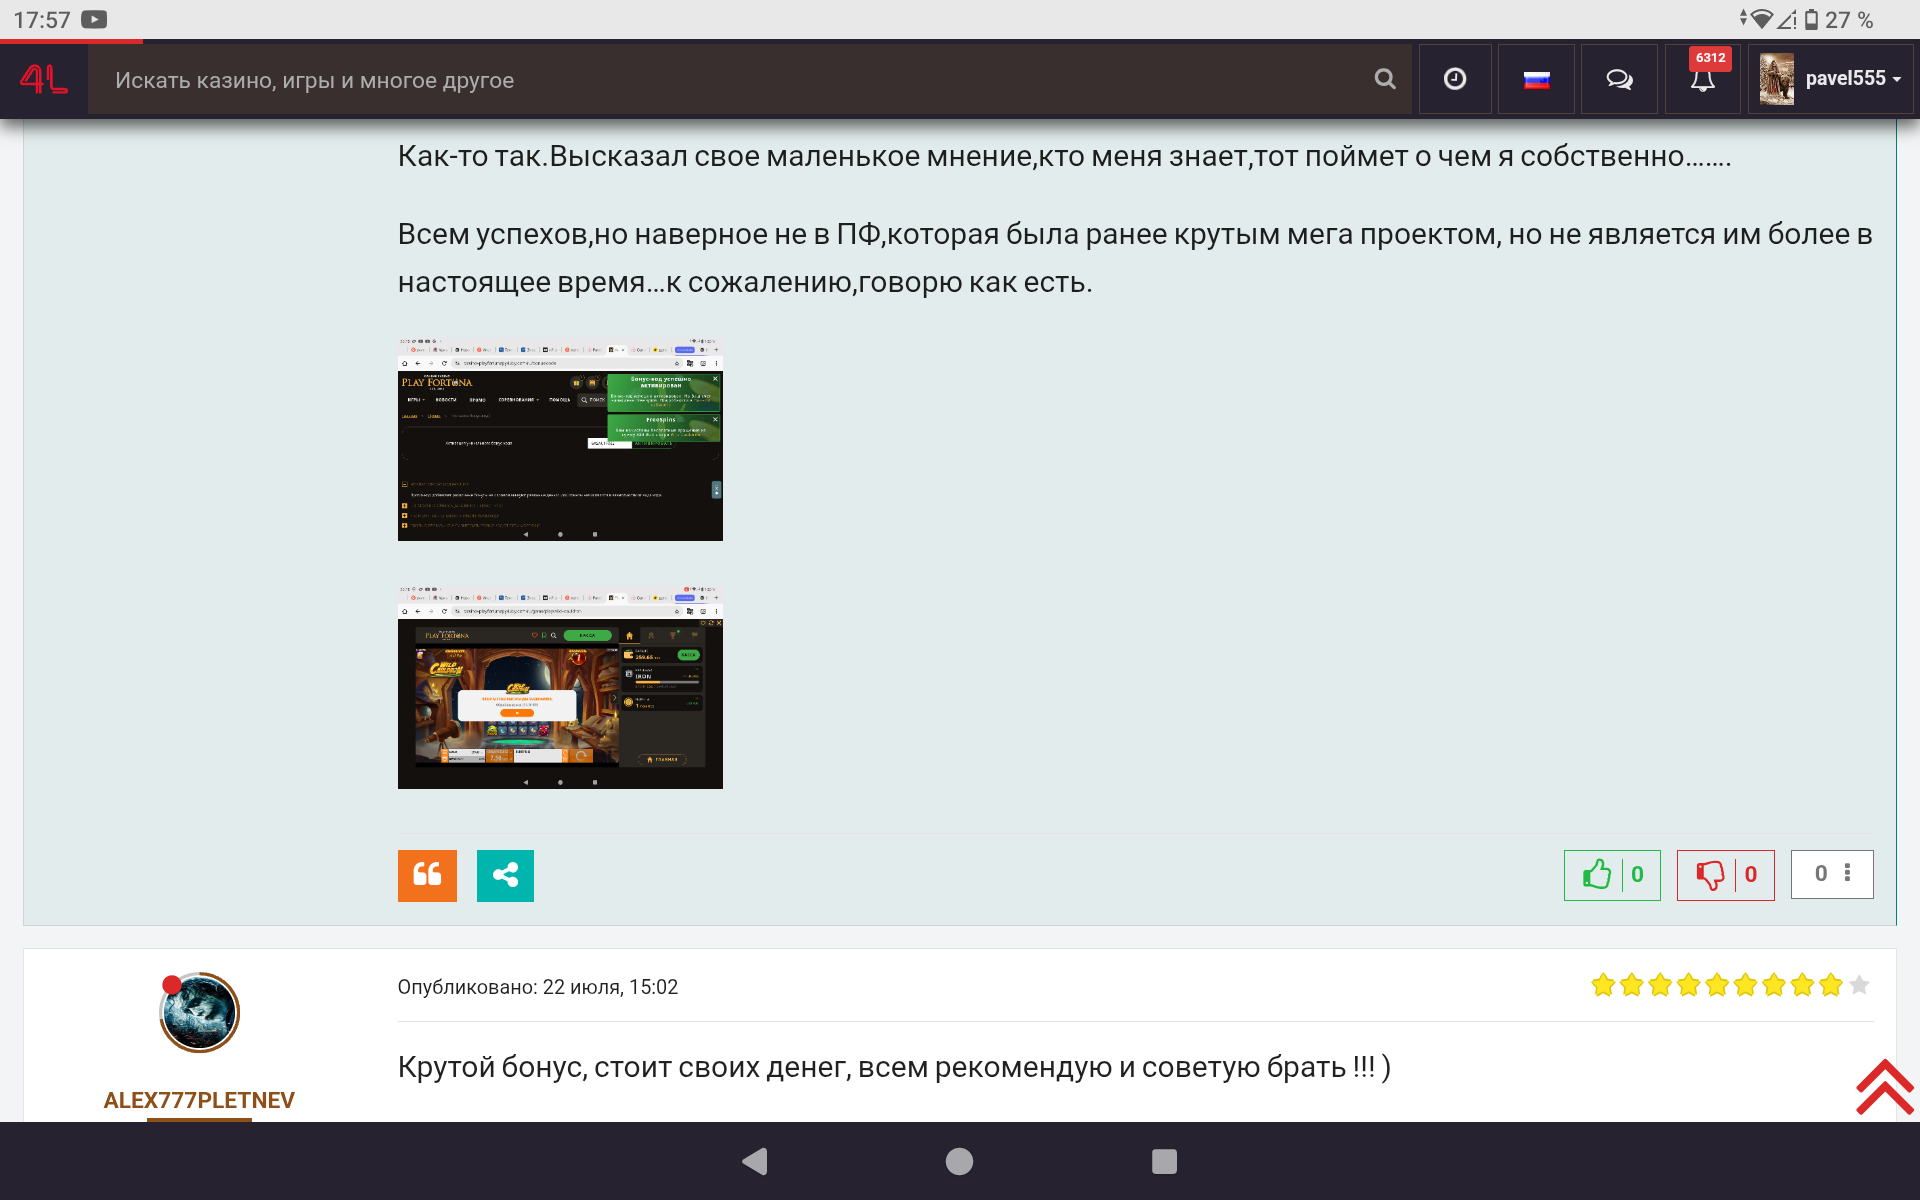Open the first Play Fortuna screenshot thumbnail
Screen dimensions: 1920x1200
click(x=560, y=440)
